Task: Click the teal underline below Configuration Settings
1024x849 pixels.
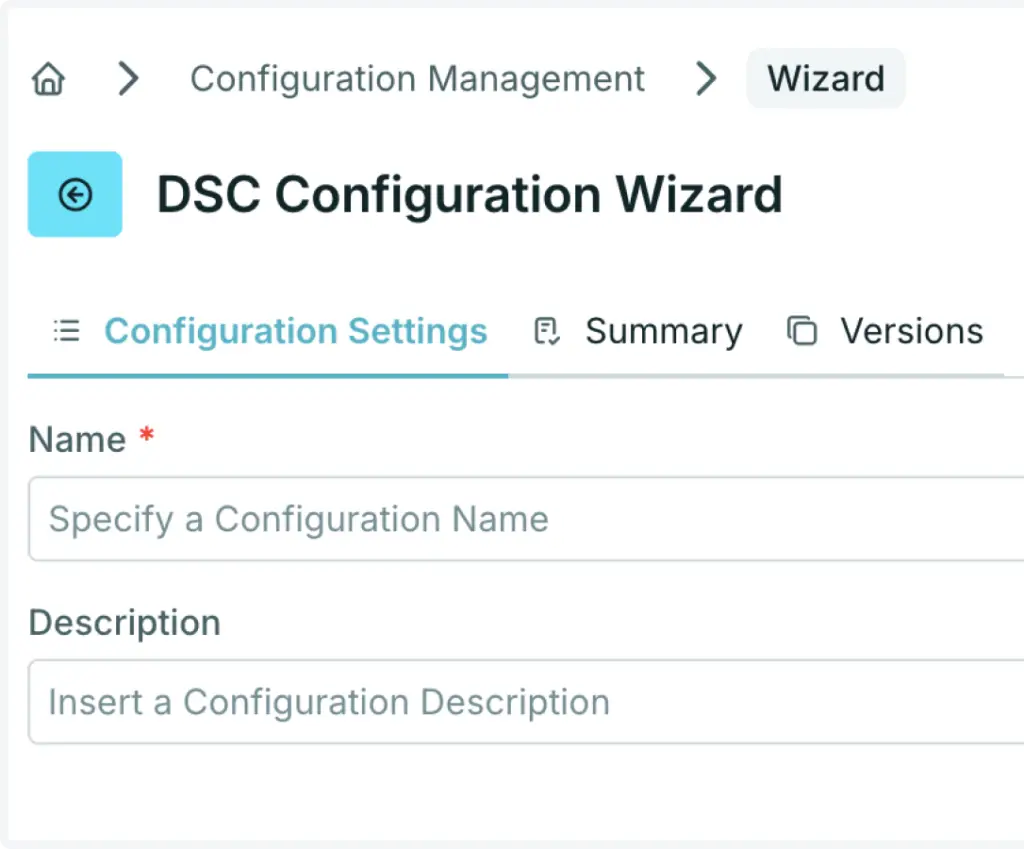Action: 267,376
